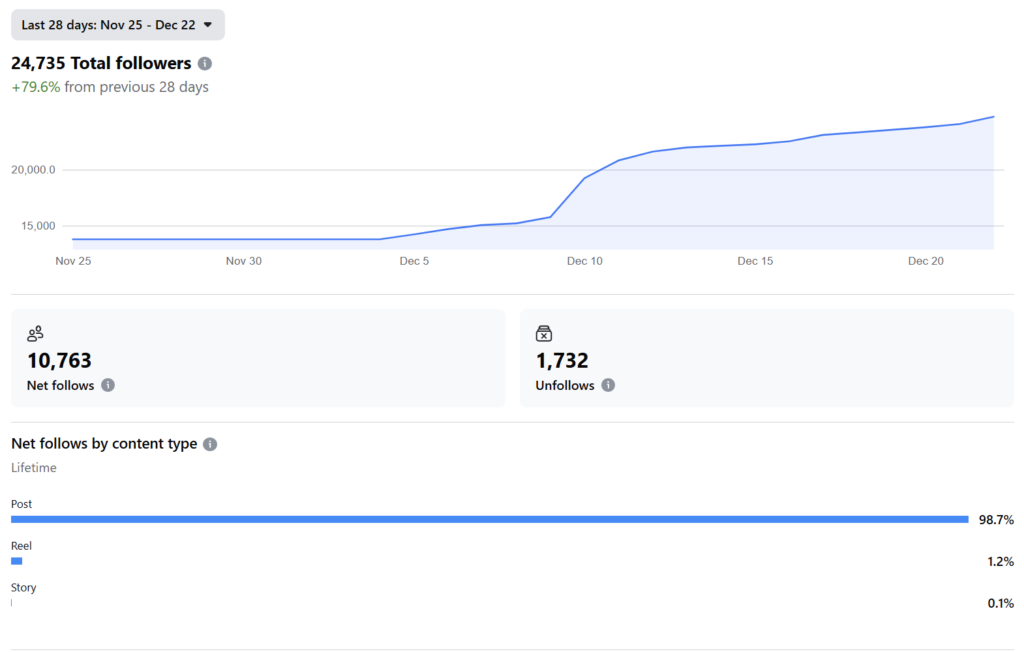Click the Dec 20 label on chart axis

point(925,261)
